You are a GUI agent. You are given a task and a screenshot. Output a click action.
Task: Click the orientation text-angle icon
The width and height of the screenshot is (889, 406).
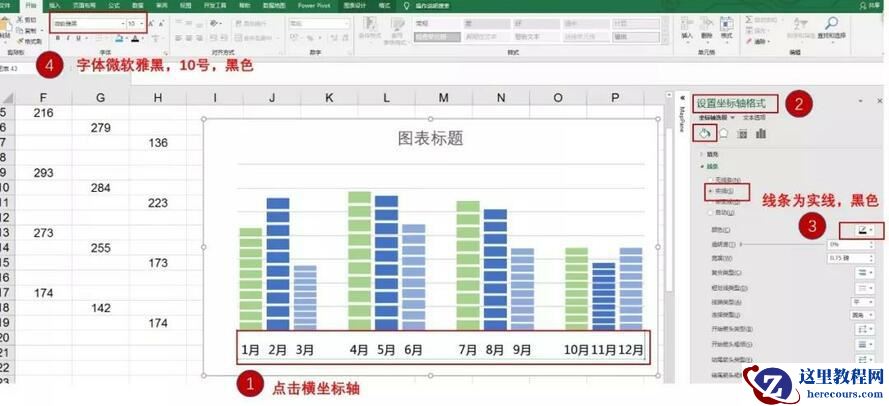214,23
